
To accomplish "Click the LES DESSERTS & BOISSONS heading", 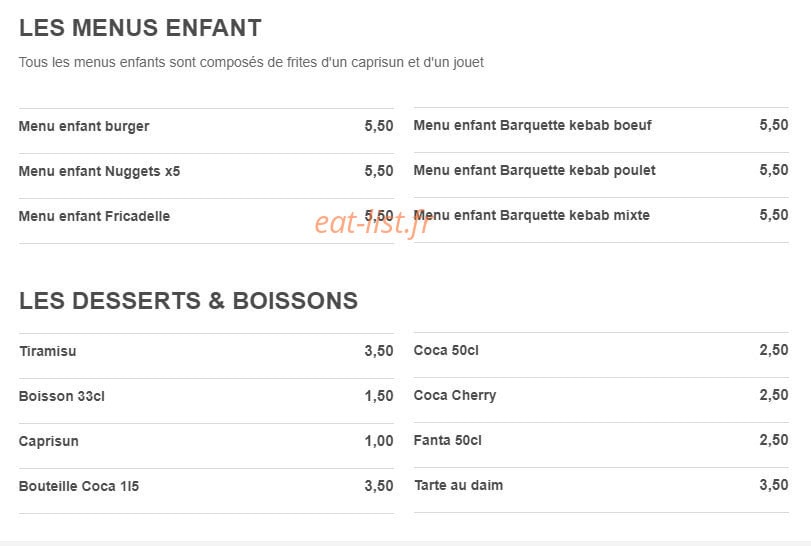I will (188, 301).
